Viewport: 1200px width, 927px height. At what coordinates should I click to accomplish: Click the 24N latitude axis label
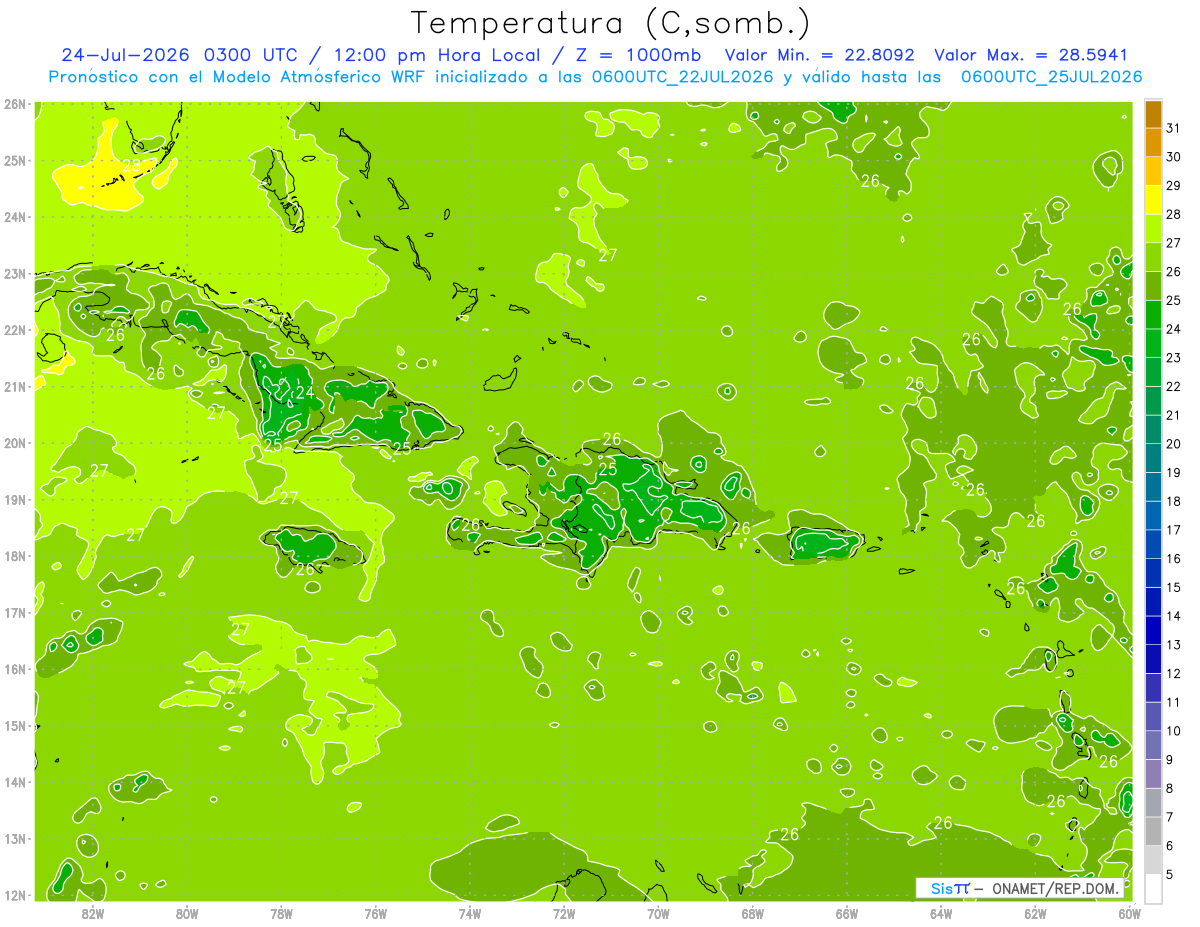[x=15, y=217]
